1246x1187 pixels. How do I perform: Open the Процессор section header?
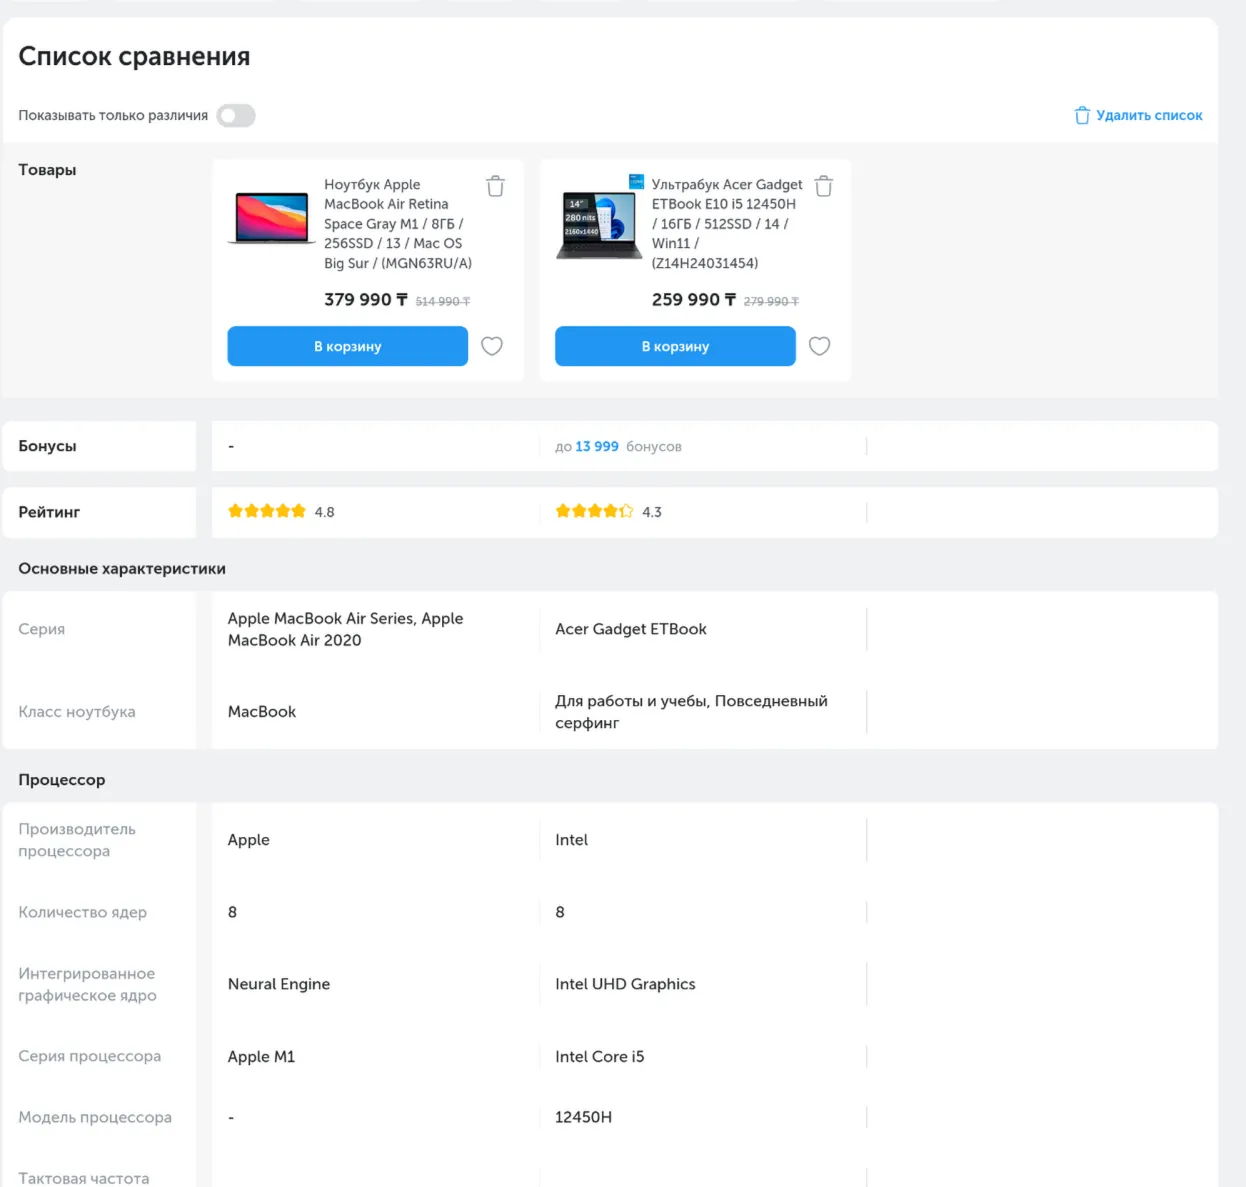click(x=61, y=779)
